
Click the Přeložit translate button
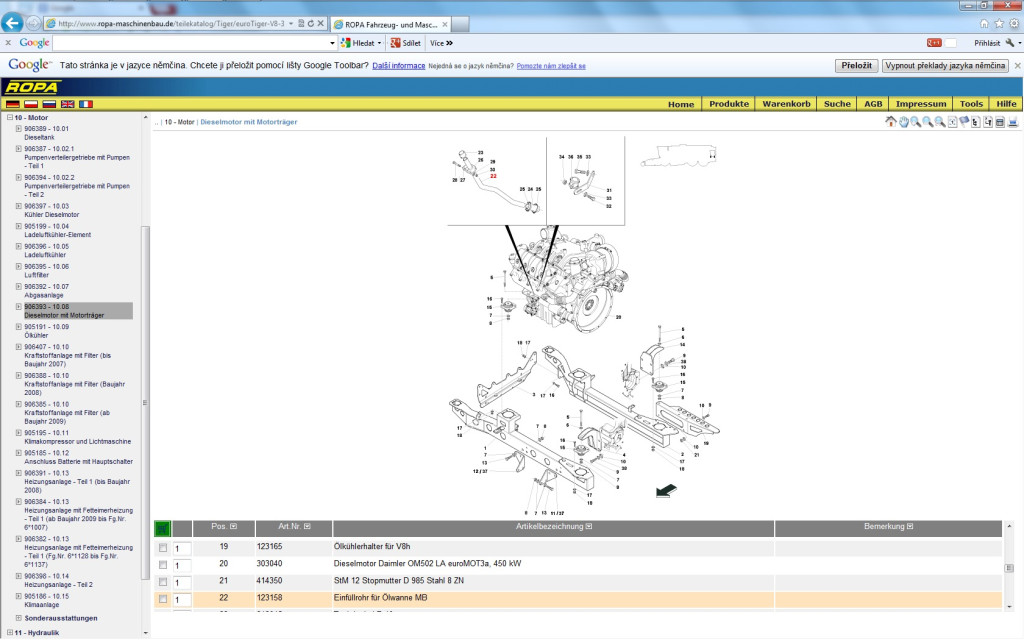point(856,66)
